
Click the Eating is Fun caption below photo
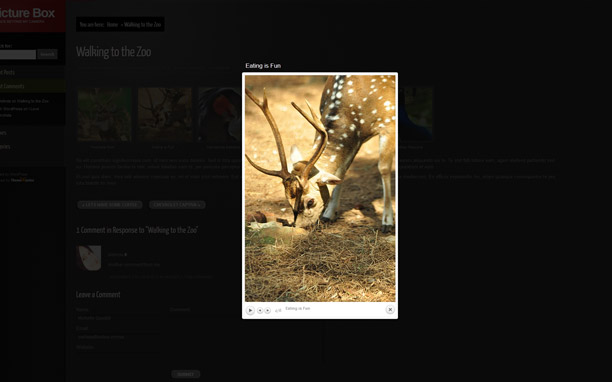298,308
